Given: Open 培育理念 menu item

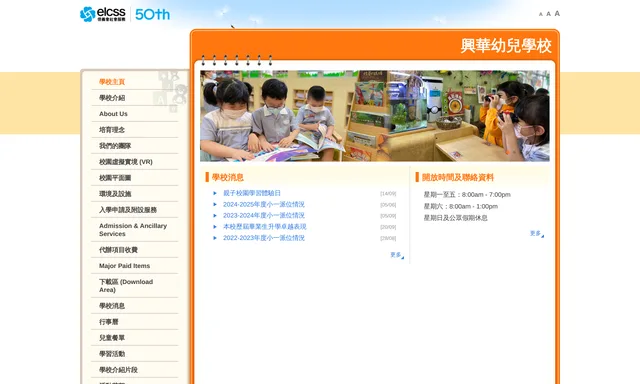Looking at the screenshot, I should [x=112, y=130].
